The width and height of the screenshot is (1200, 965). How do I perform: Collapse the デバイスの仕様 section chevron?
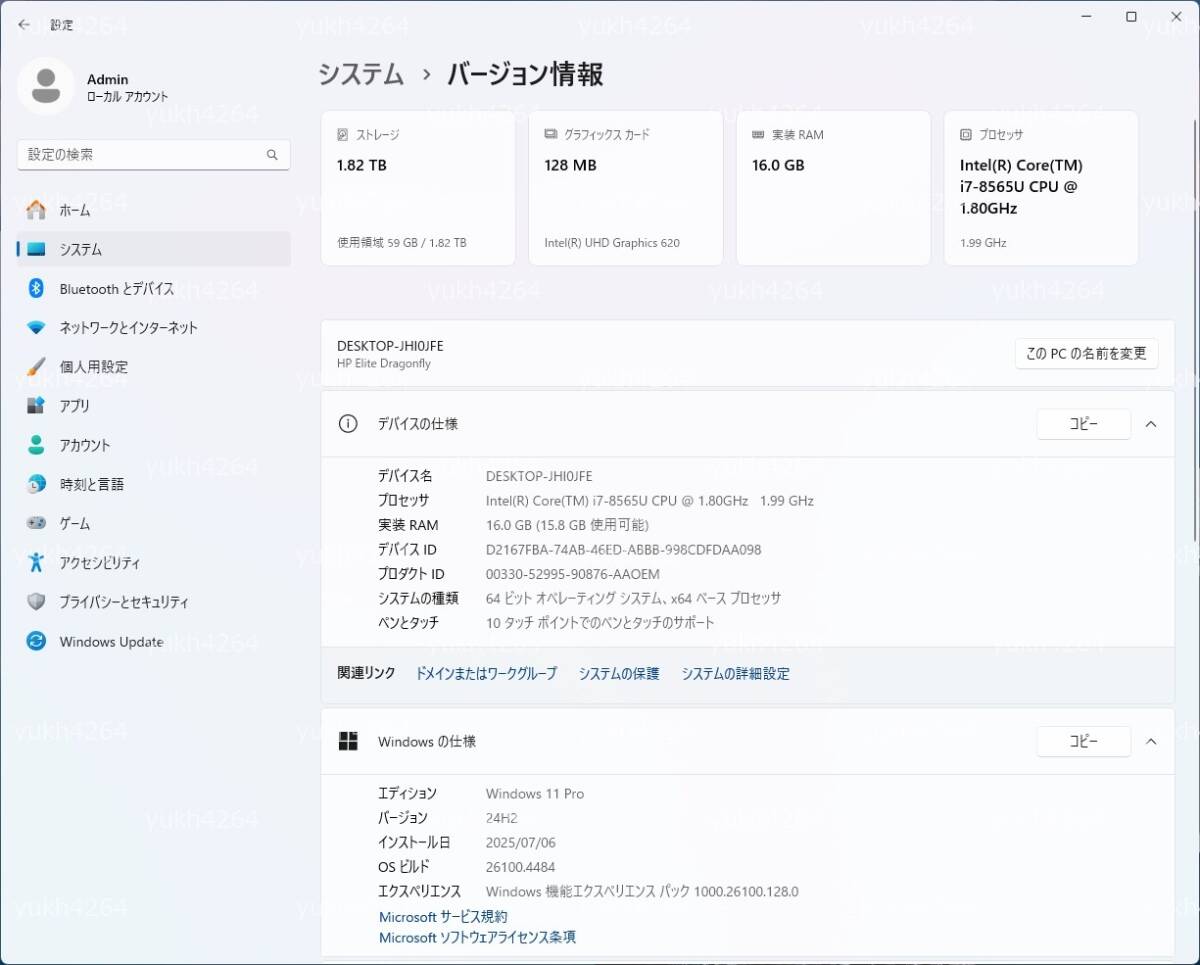1151,424
